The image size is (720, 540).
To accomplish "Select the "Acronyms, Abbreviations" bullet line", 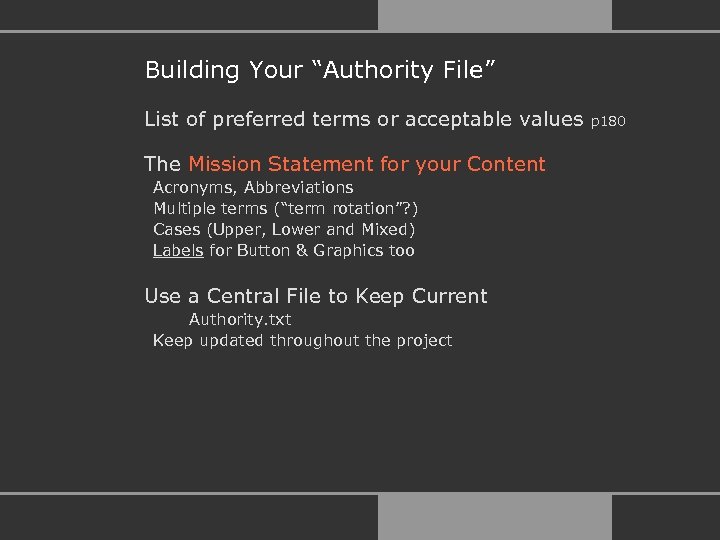I will pyautogui.click(x=253, y=187).
